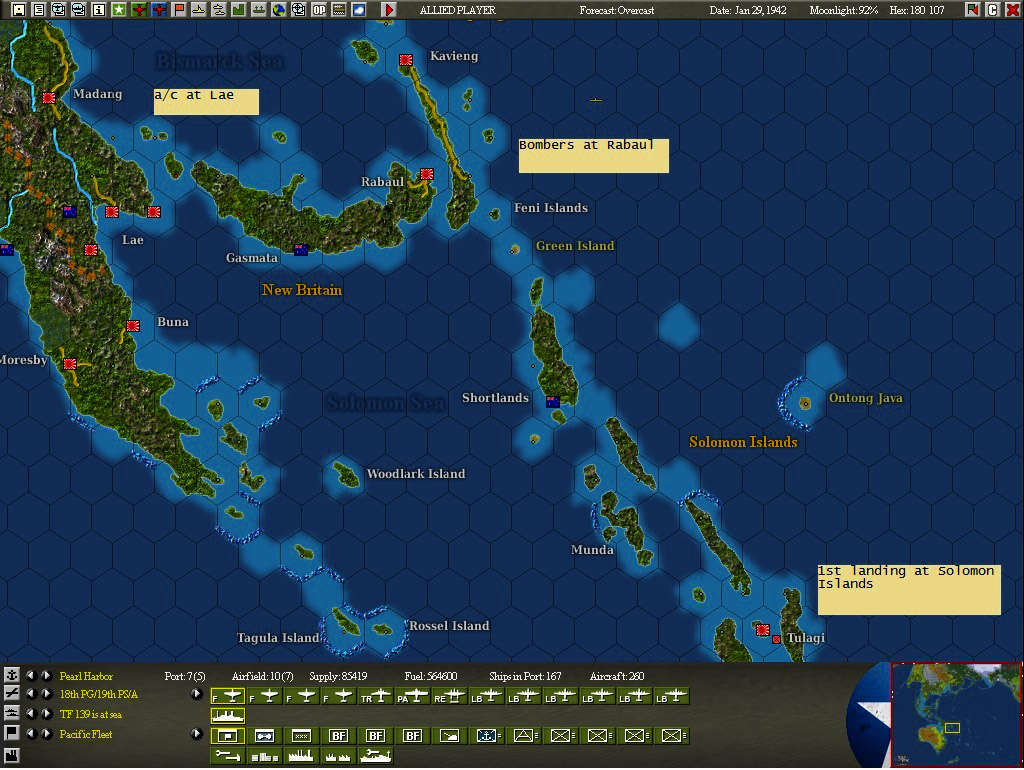Screen dimensions: 1024x770
Task: Click the aircraft icon beside 18th PG/19th PS/A
Action: [x=11, y=694]
